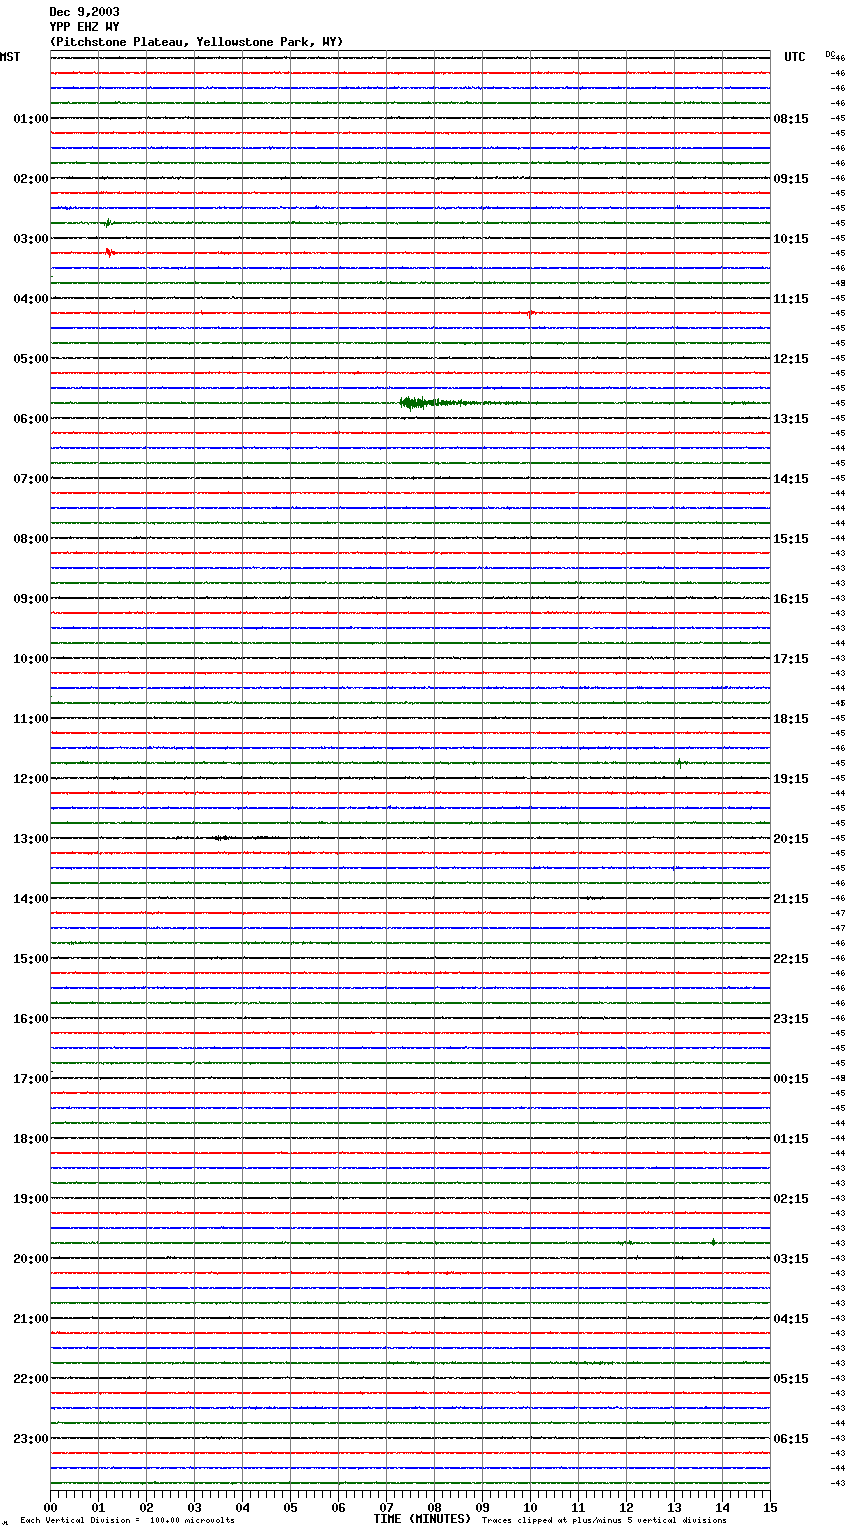Click the 12:15 UTC time label
Viewport: 850px width, 1534px height.
[791, 359]
